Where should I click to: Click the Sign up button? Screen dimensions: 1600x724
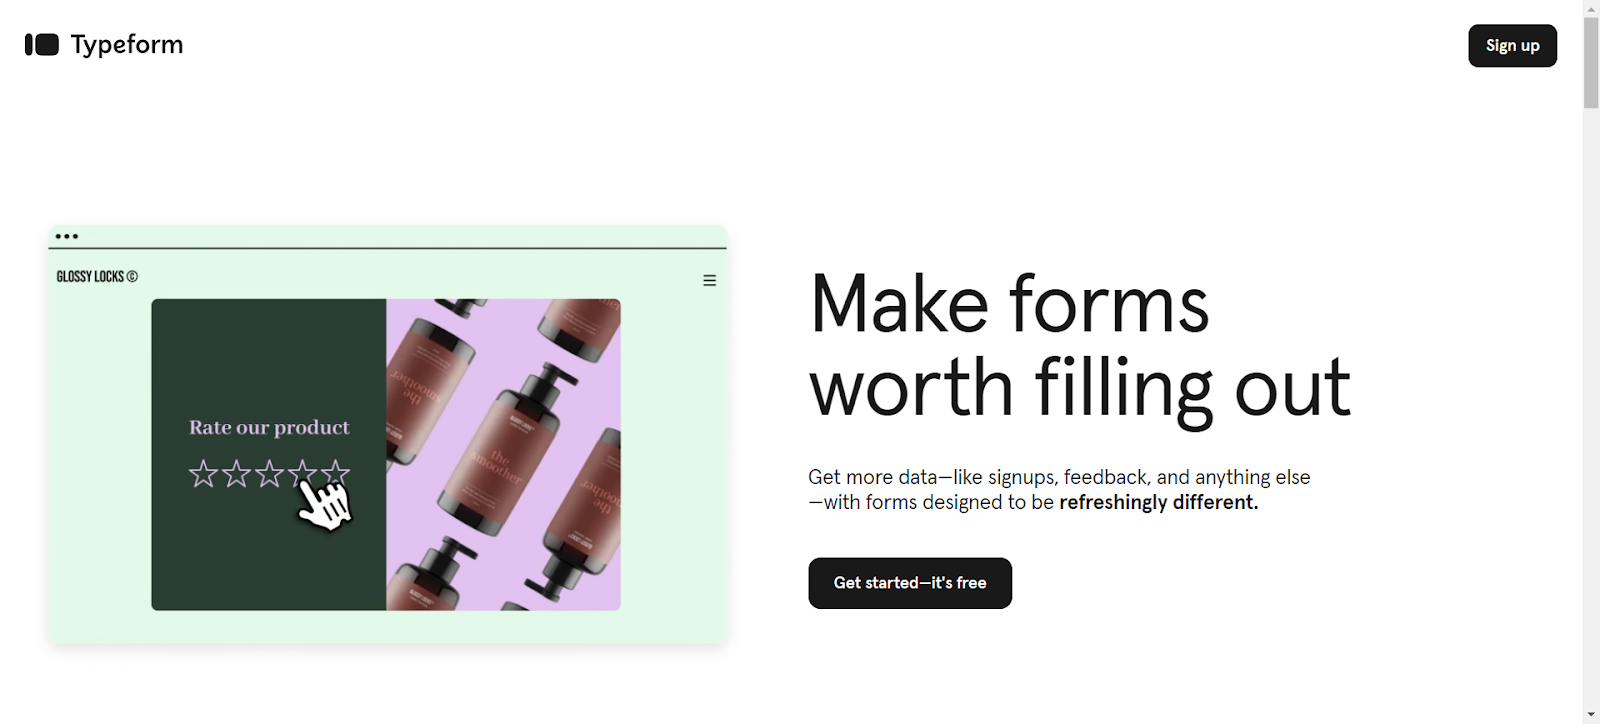[1512, 46]
